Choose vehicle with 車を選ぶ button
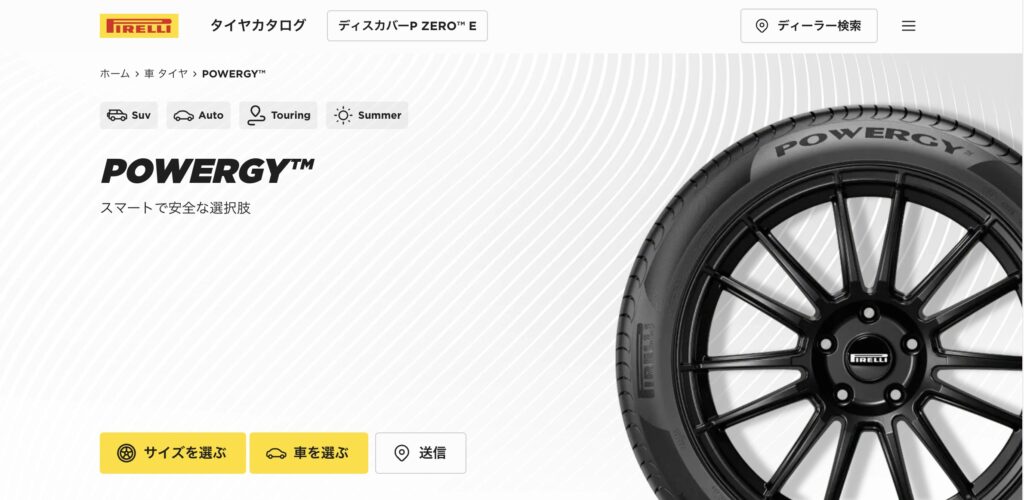Screen dimensions: 1024x500 [308, 453]
